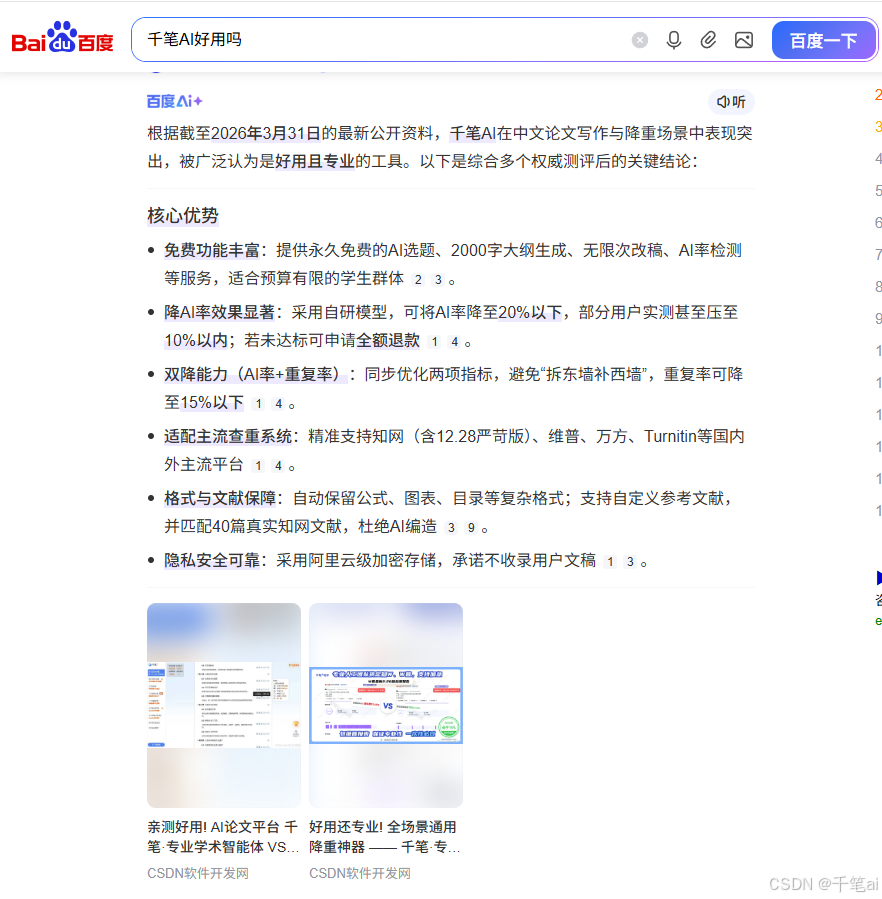The height and width of the screenshot is (899, 882).
Task: Open citation 1 after 全额退款
Action: [435, 342]
